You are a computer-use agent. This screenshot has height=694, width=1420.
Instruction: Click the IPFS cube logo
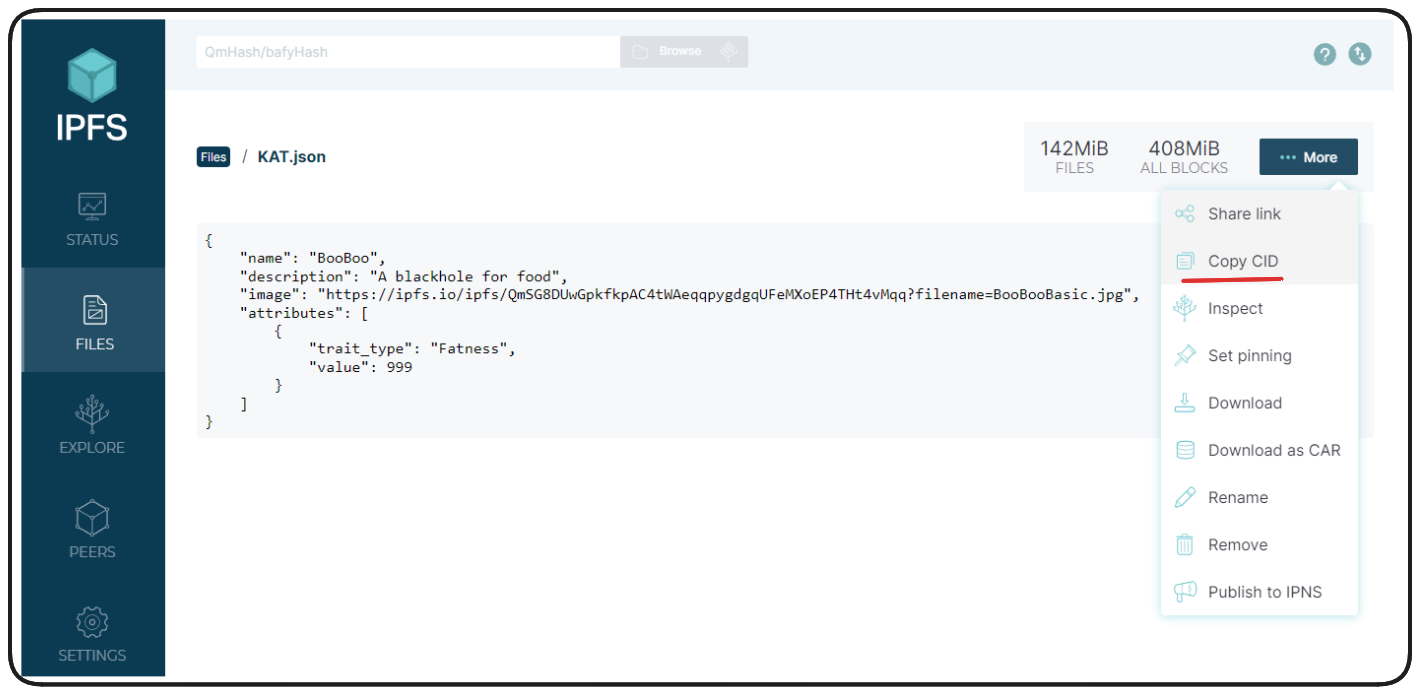pyautogui.click(x=92, y=76)
